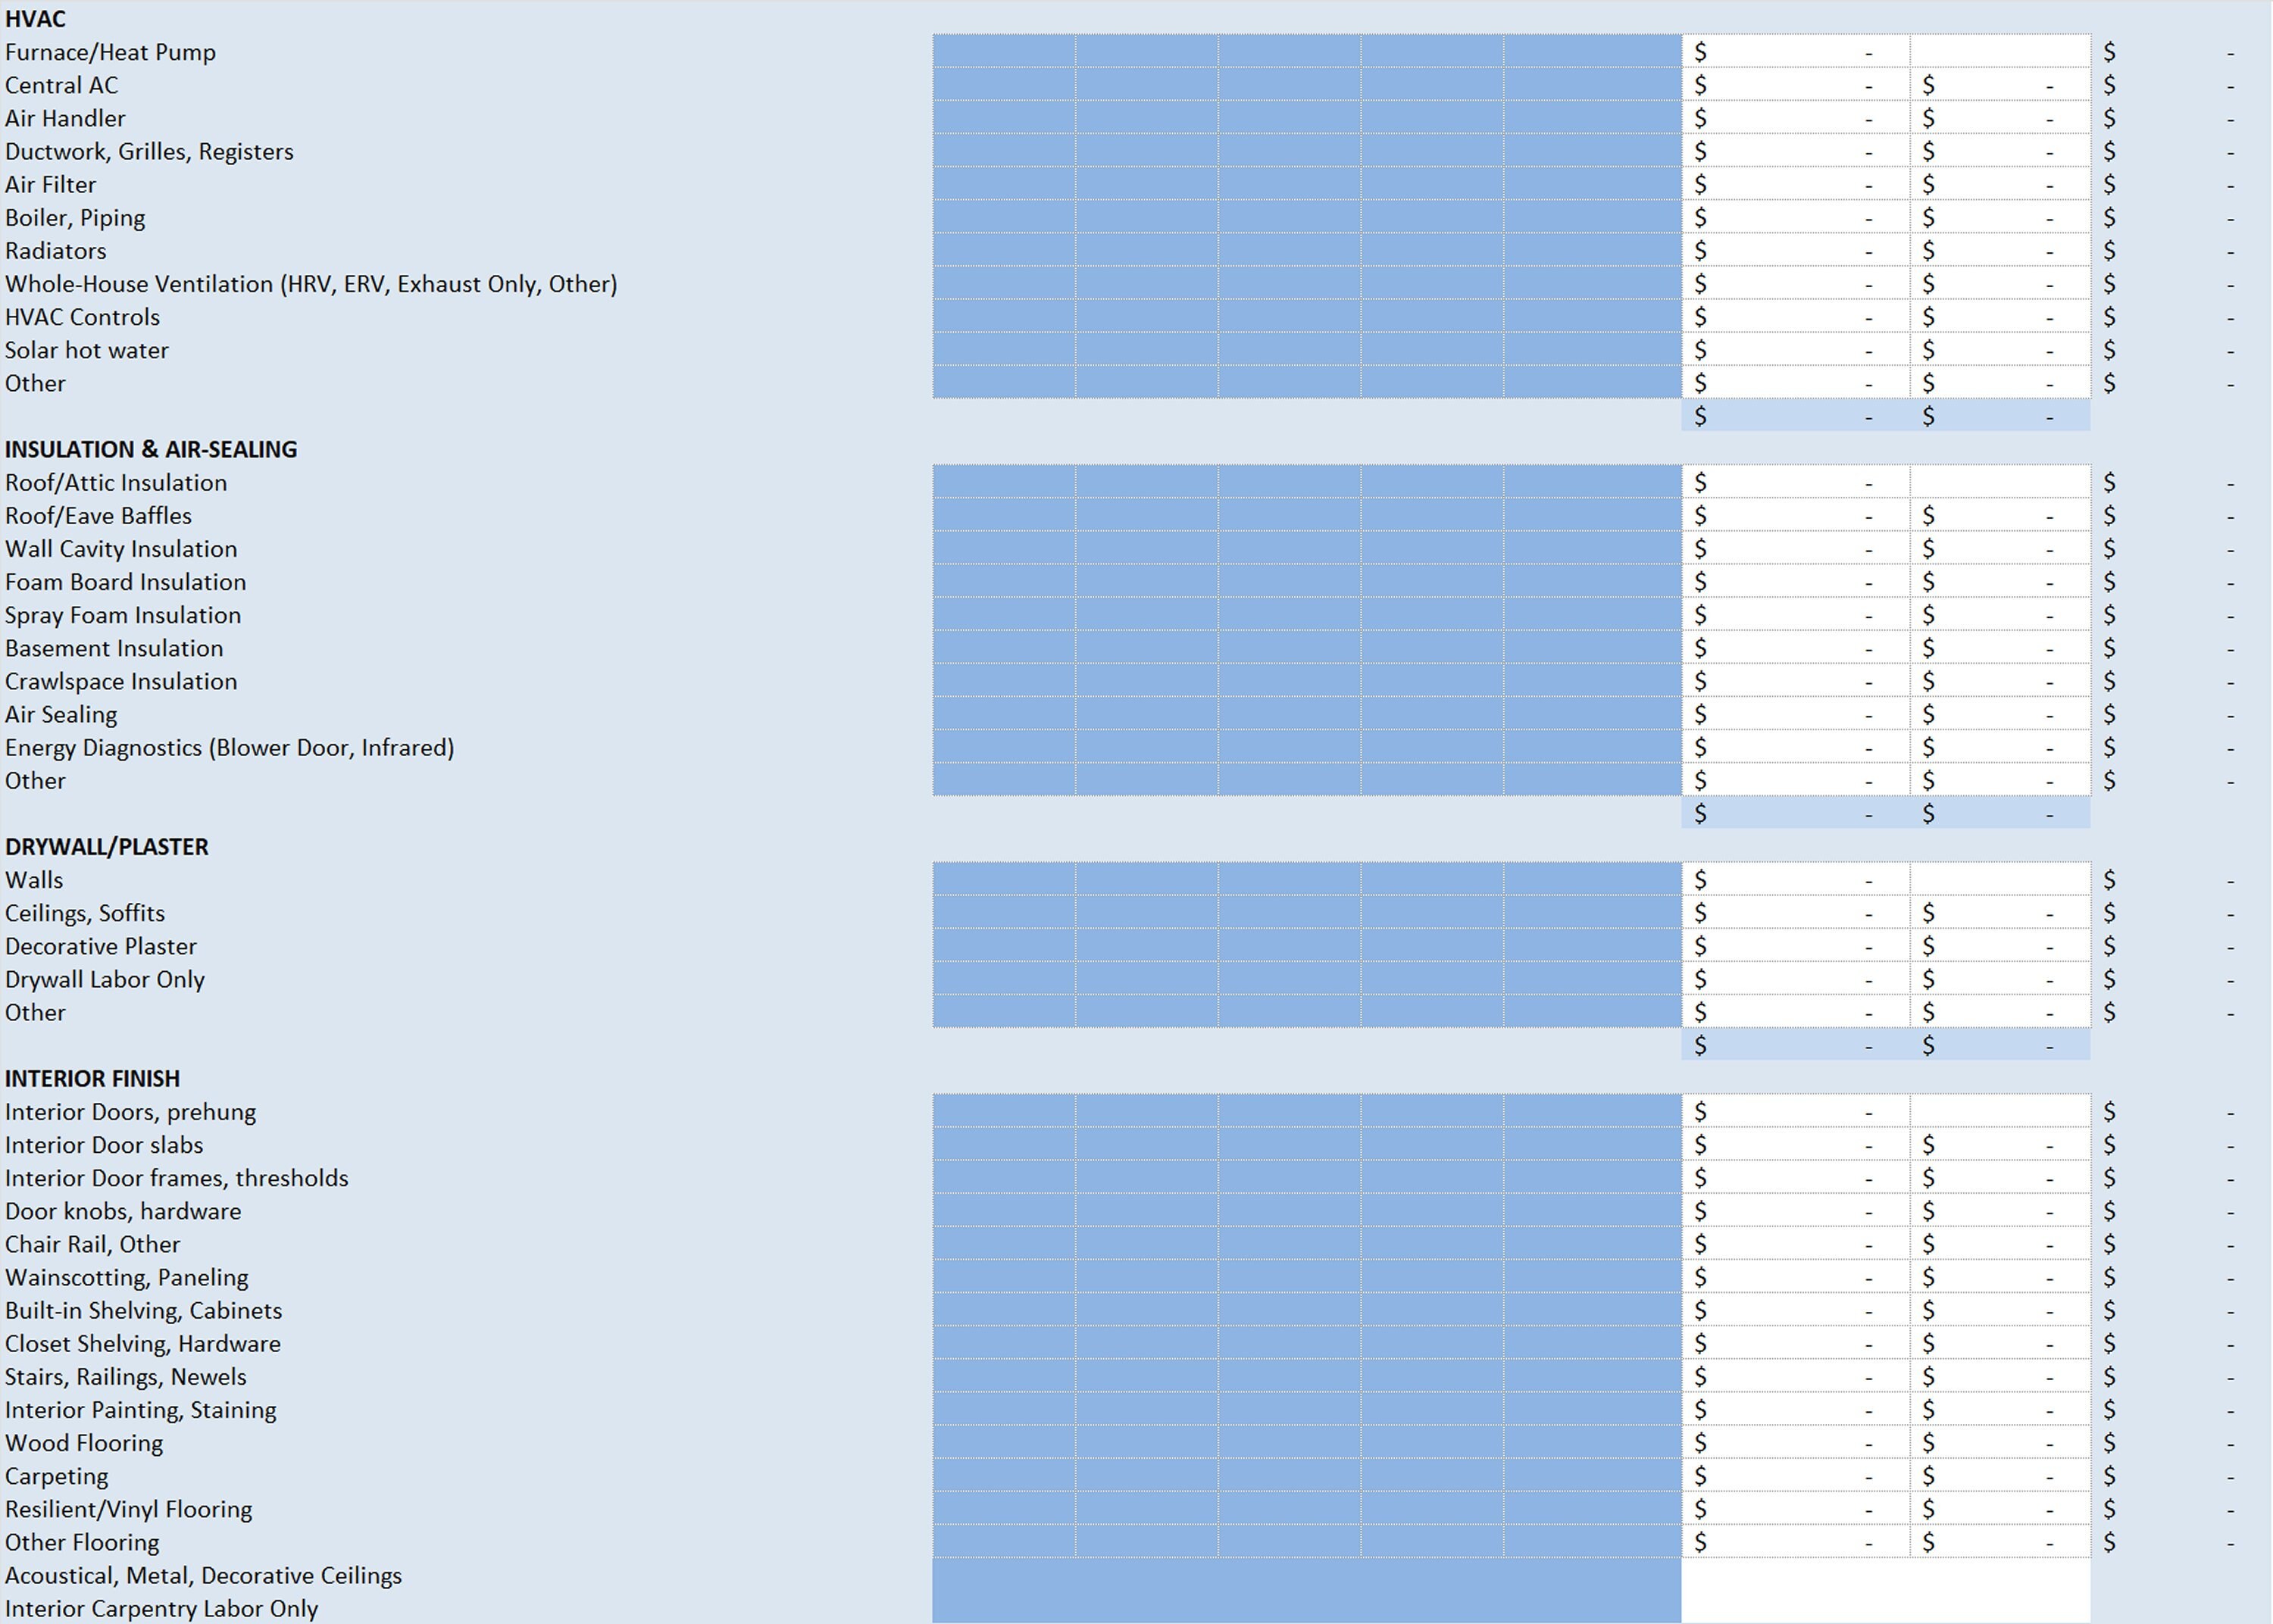Select Spray Foam Insulation cell
The height and width of the screenshot is (1624, 2273).
[123, 615]
